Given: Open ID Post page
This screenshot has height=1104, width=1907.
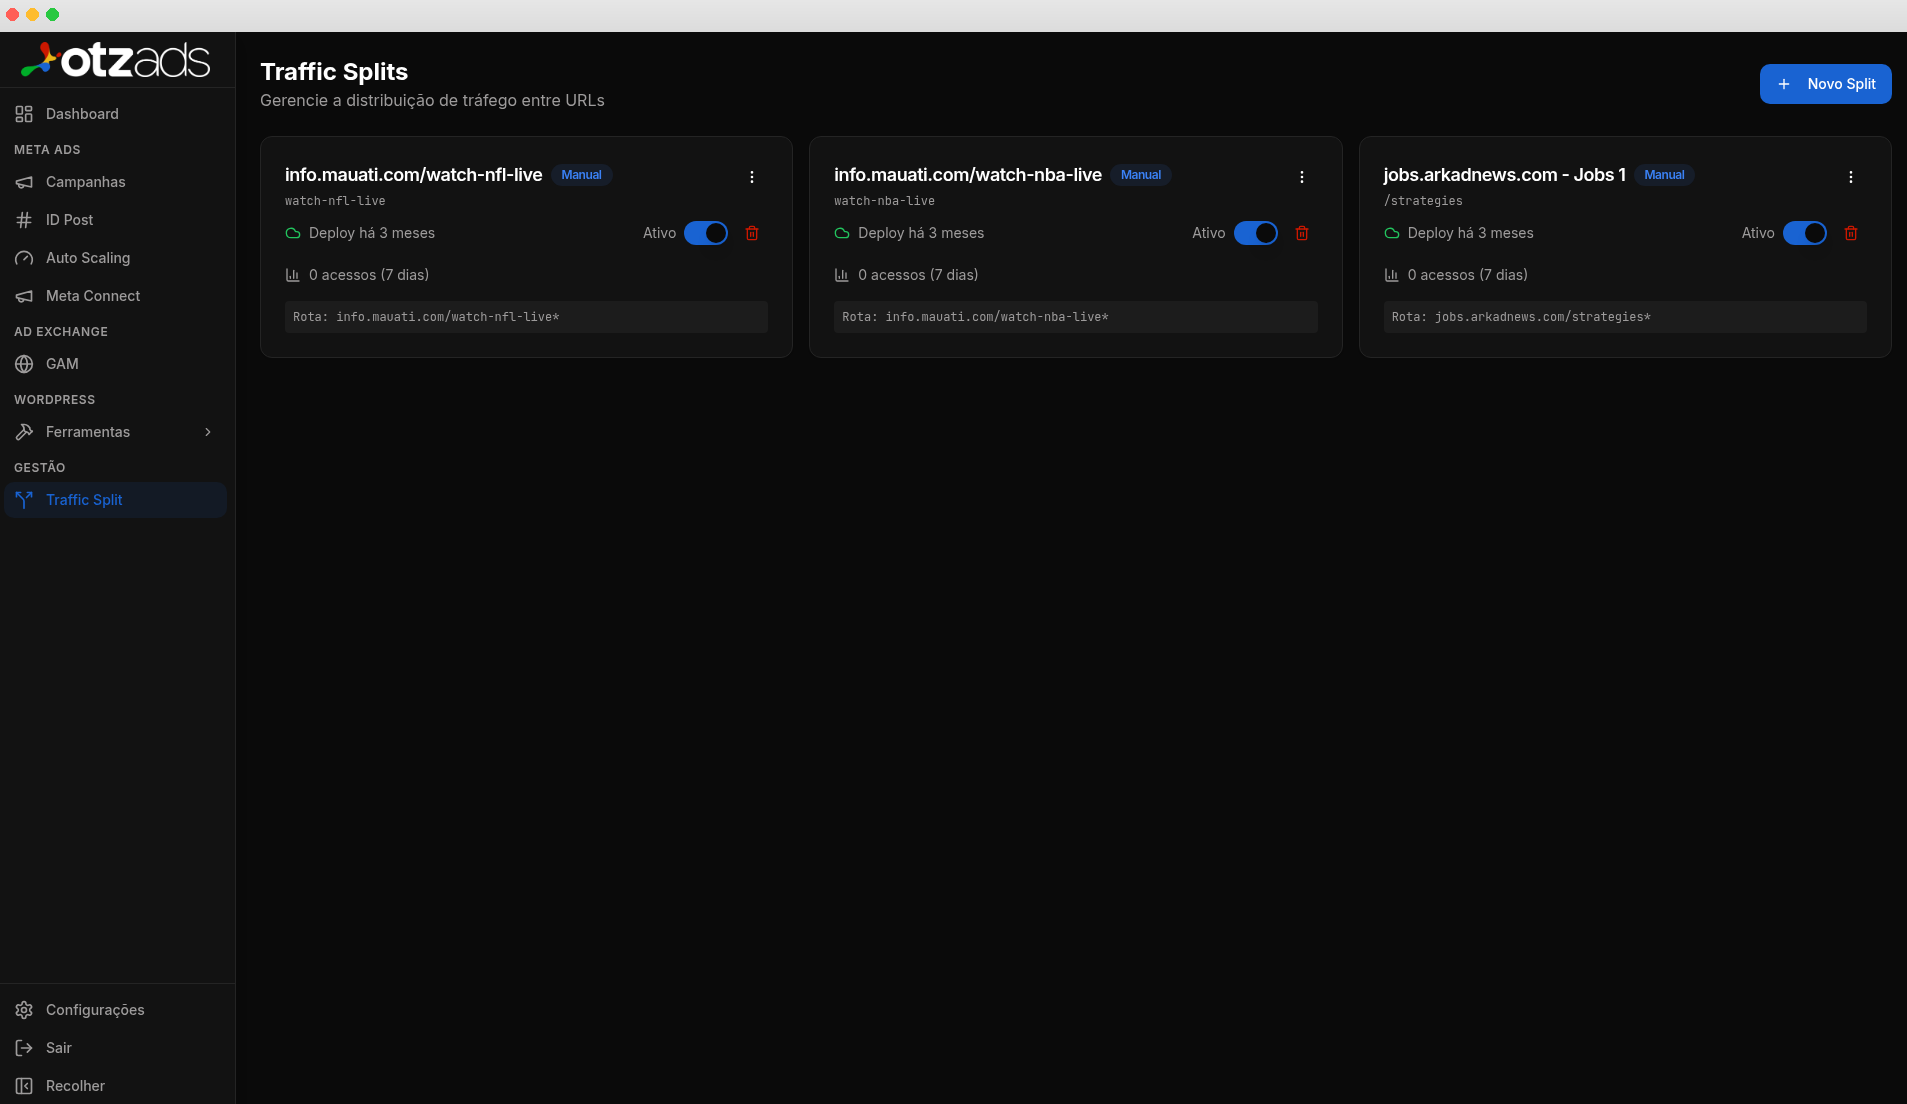Looking at the screenshot, I should point(116,220).
